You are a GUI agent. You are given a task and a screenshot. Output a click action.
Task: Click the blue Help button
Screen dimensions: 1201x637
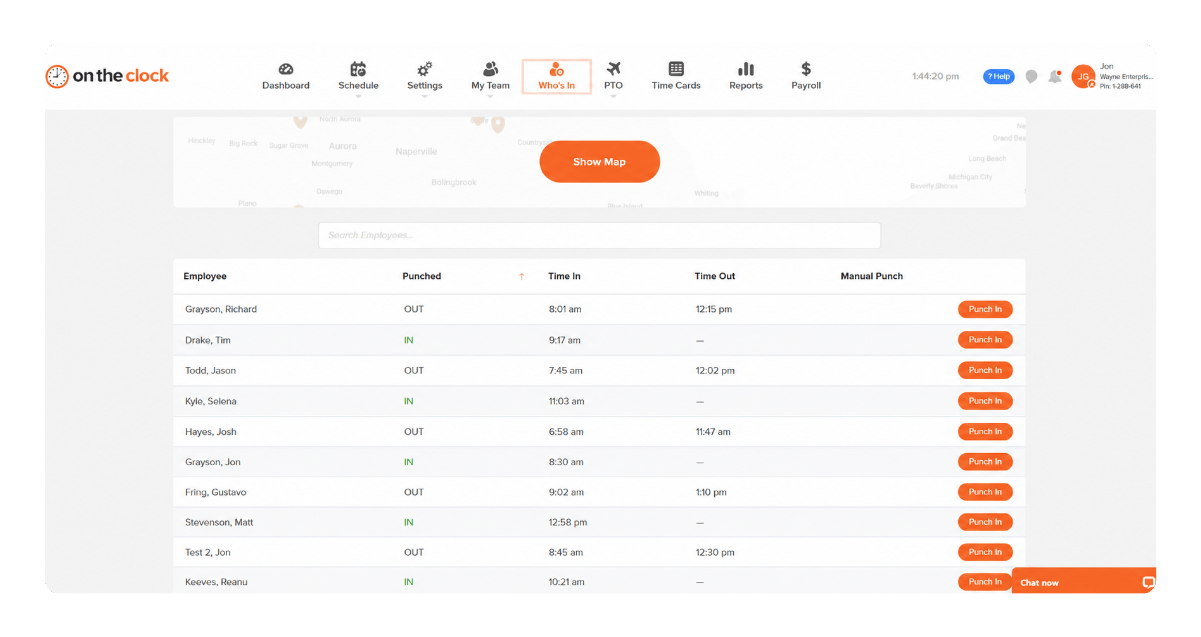click(x=998, y=76)
